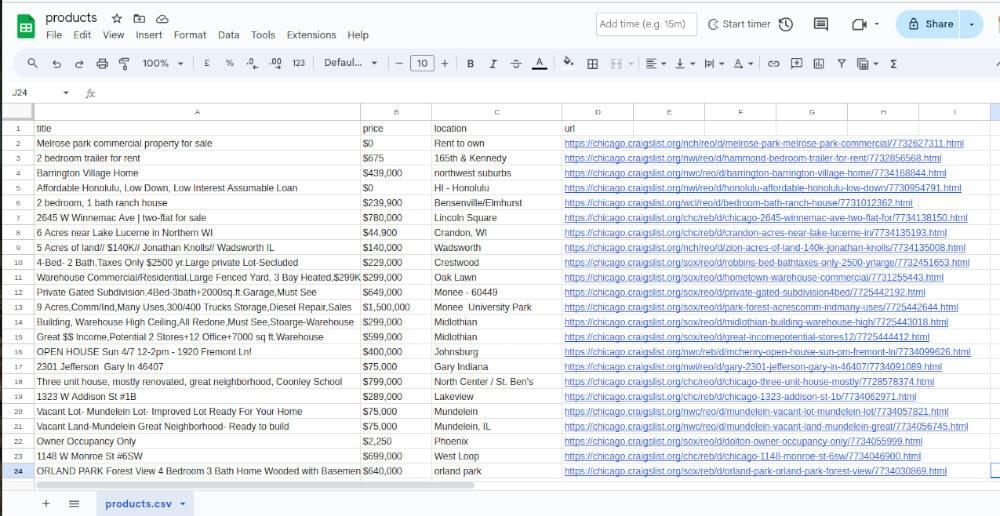Click the video call camera icon

(858, 24)
